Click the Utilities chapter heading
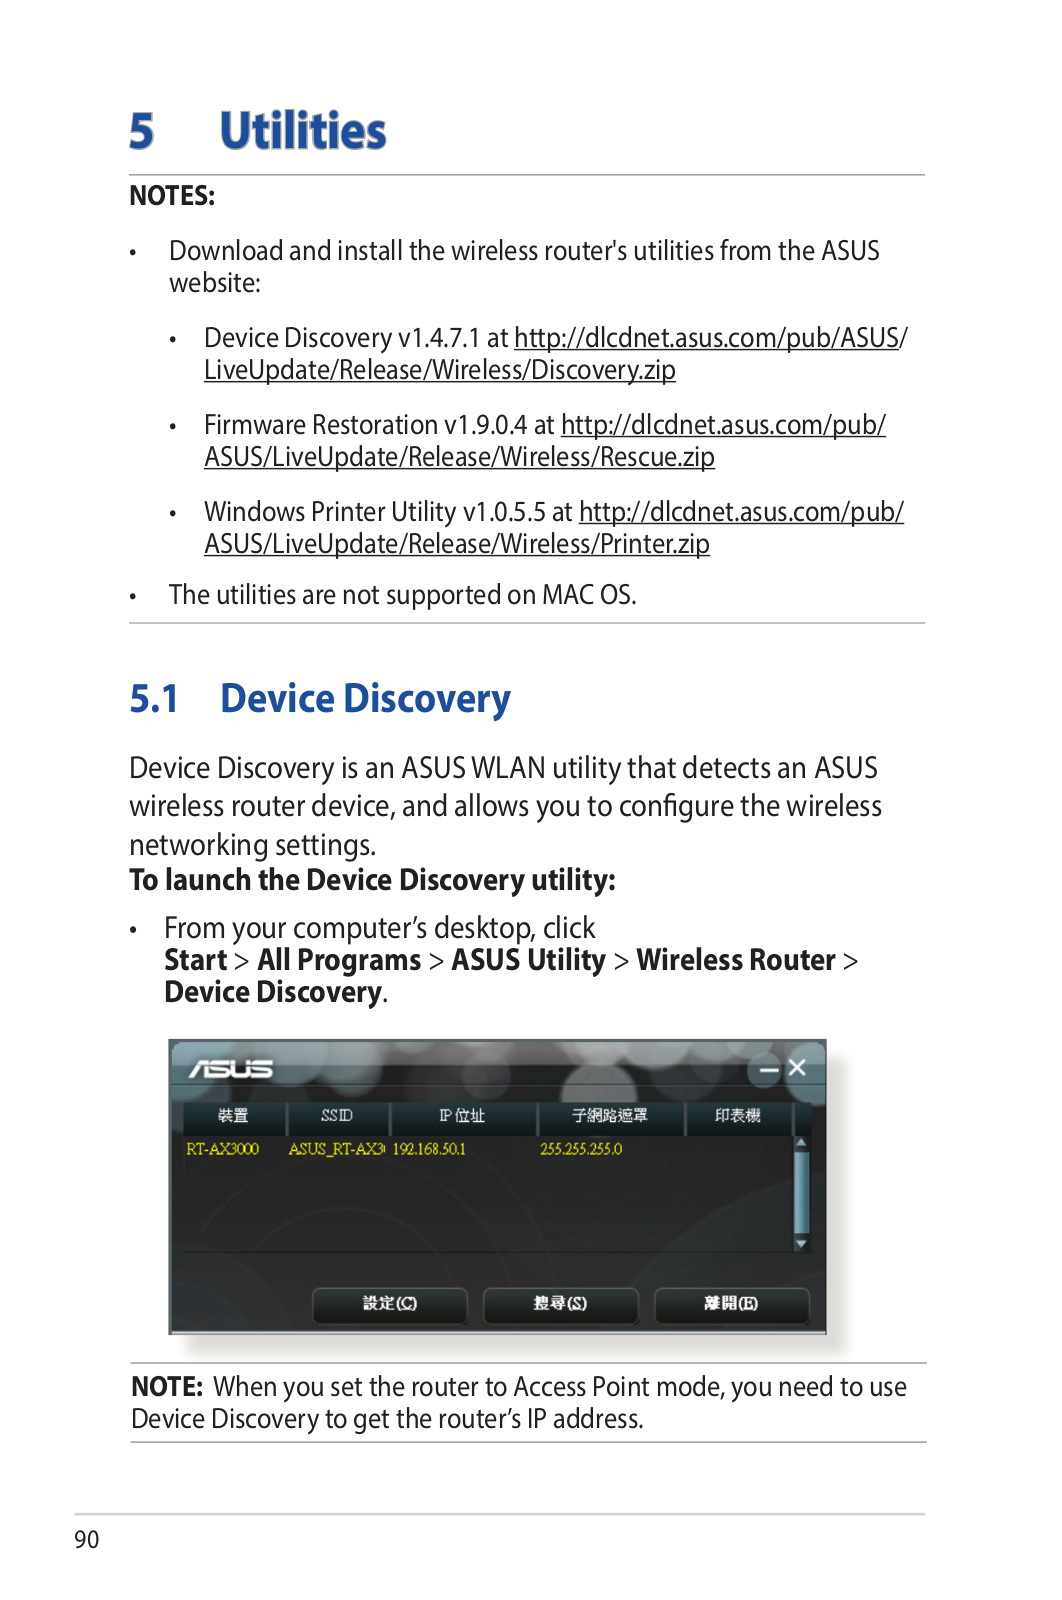The image size is (1062, 1600). 303,131
